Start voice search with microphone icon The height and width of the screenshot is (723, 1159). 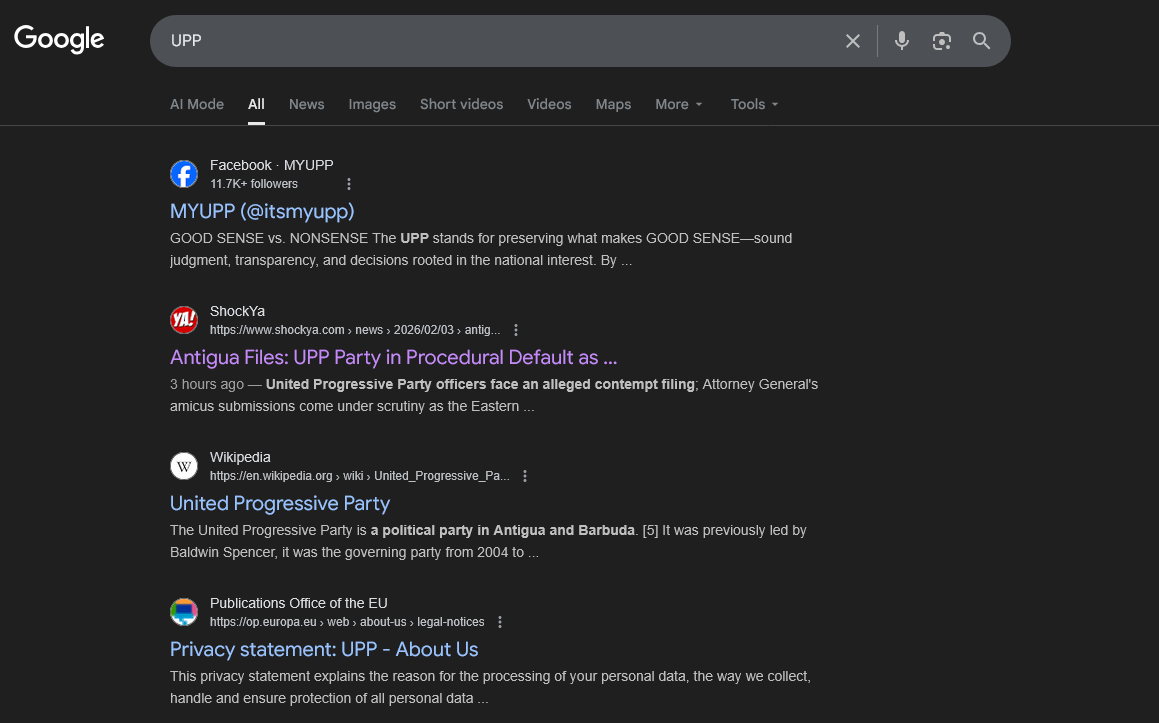(x=902, y=41)
